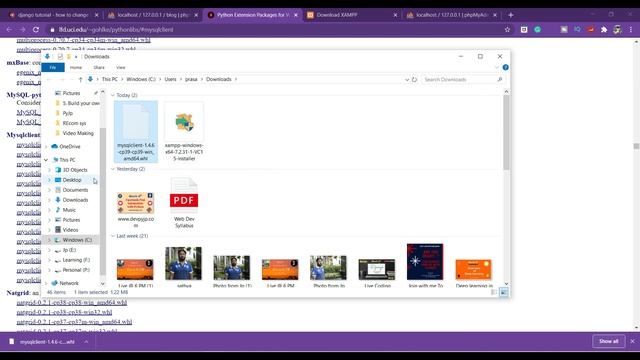Close the Chrome downloads bar

pos(633,341)
